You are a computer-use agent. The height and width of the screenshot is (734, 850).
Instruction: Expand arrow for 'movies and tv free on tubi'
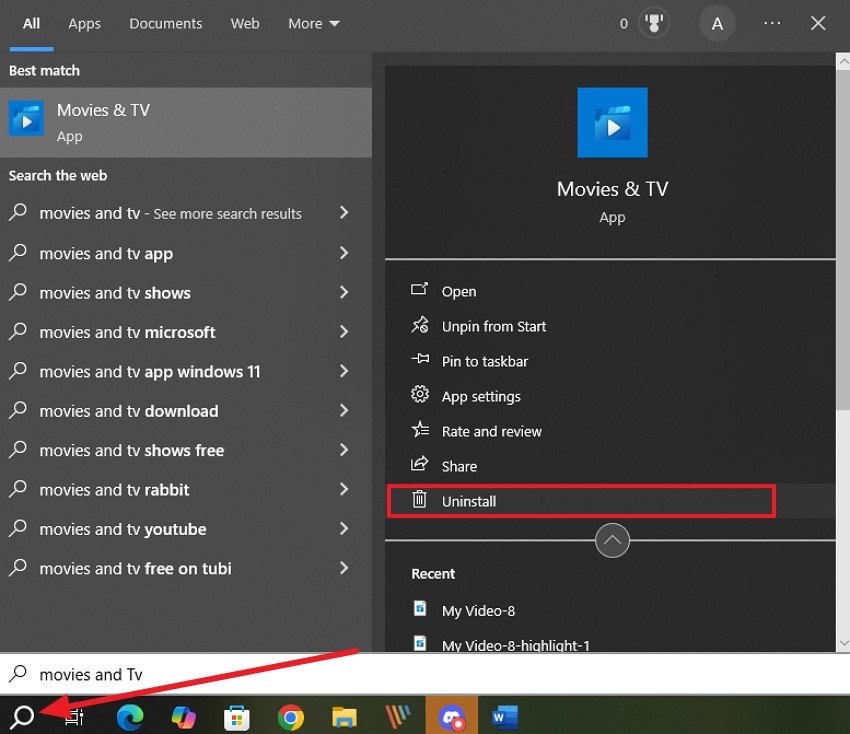click(344, 568)
